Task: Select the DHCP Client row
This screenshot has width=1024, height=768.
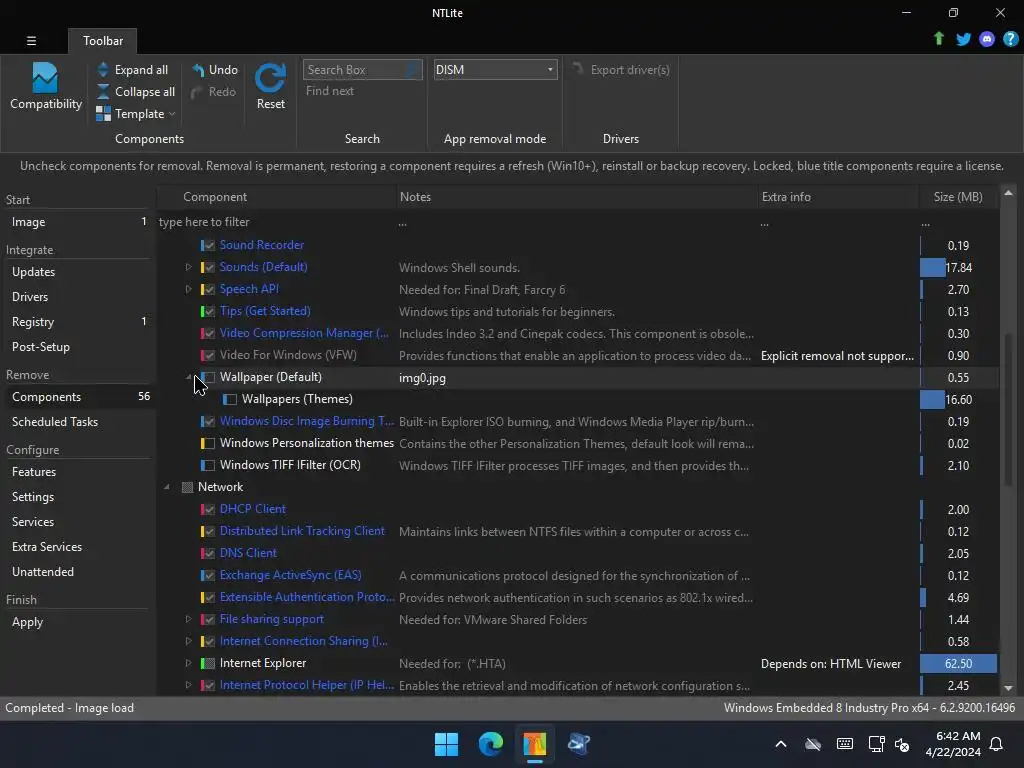Action: [578, 509]
